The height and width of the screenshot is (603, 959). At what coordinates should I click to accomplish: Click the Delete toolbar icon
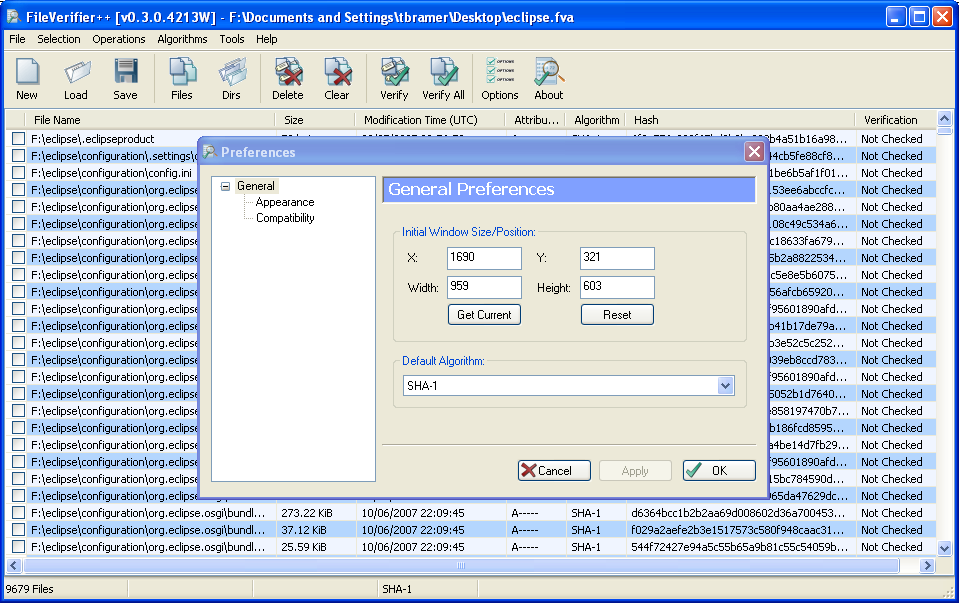pos(287,78)
